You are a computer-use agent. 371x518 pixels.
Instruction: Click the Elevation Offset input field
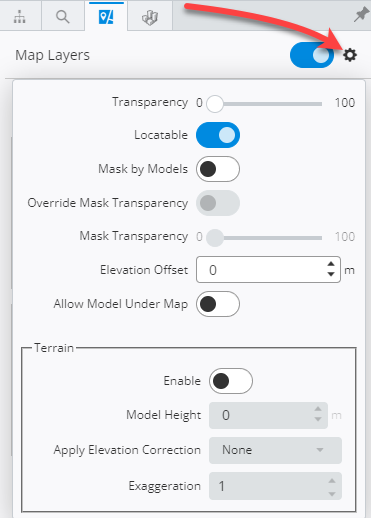(268, 270)
